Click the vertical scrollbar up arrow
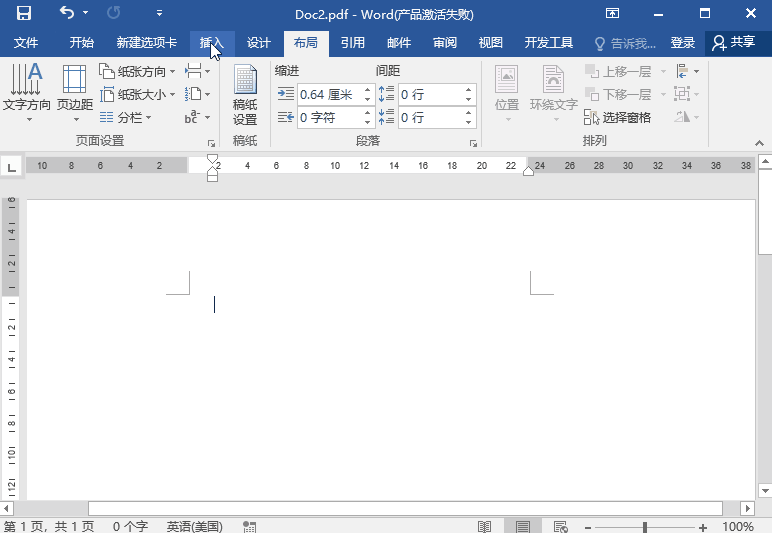The width and height of the screenshot is (772, 533). [x=765, y=161]
